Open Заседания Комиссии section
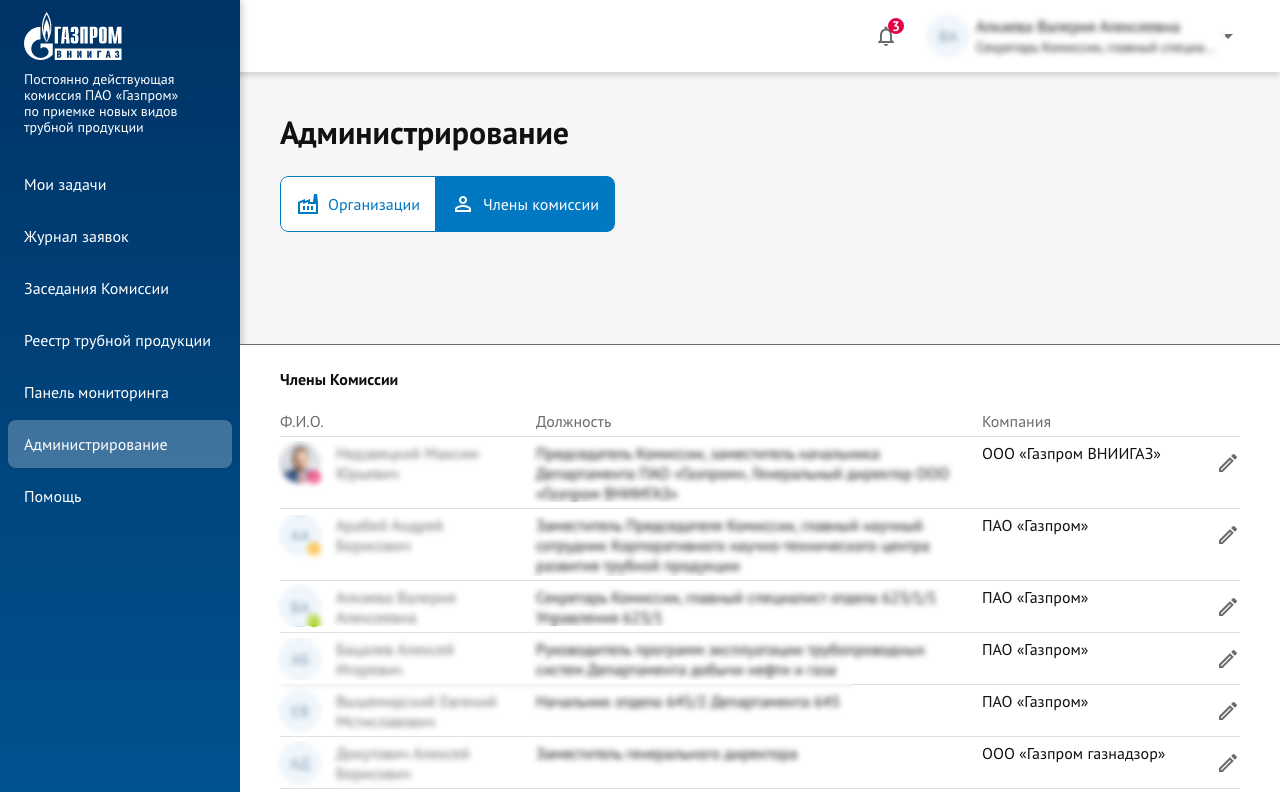 click(96, 289)
